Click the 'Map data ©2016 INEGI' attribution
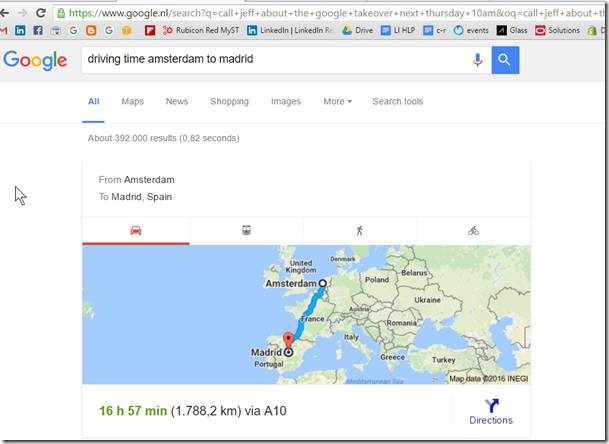This screenshot has height=444, width=609. point(489,378)
